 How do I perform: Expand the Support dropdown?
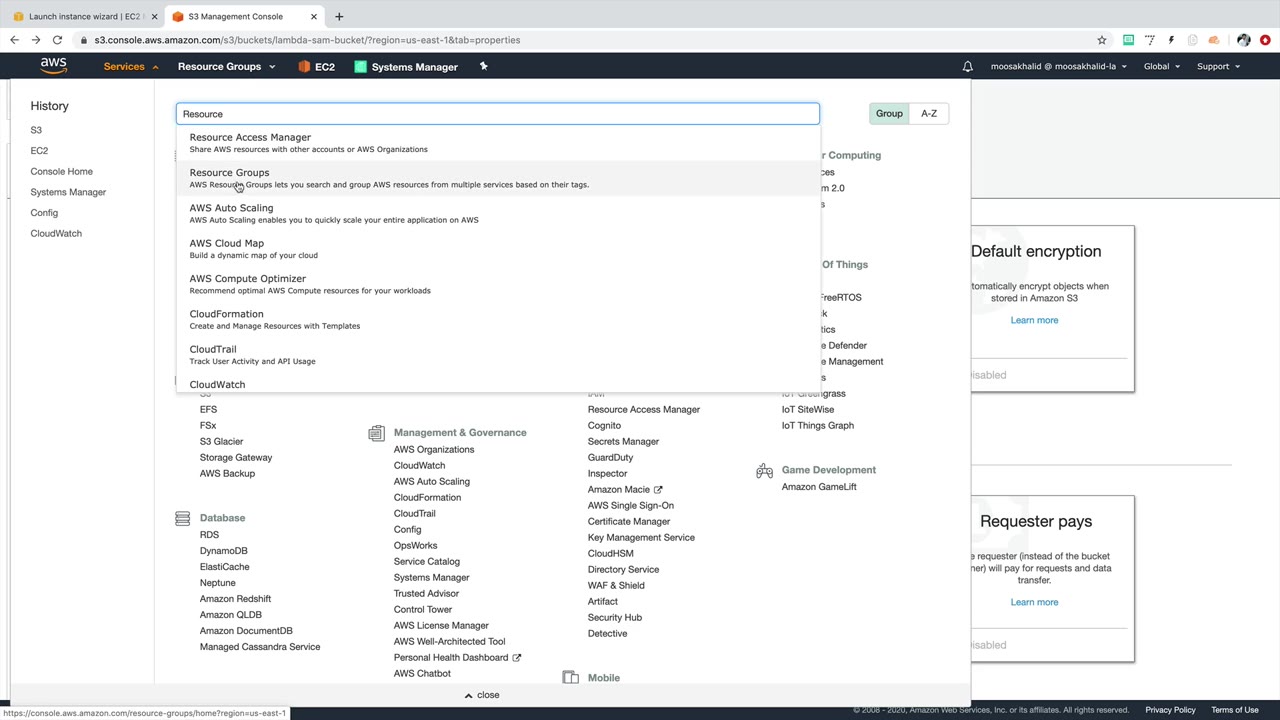point(1218,67)
